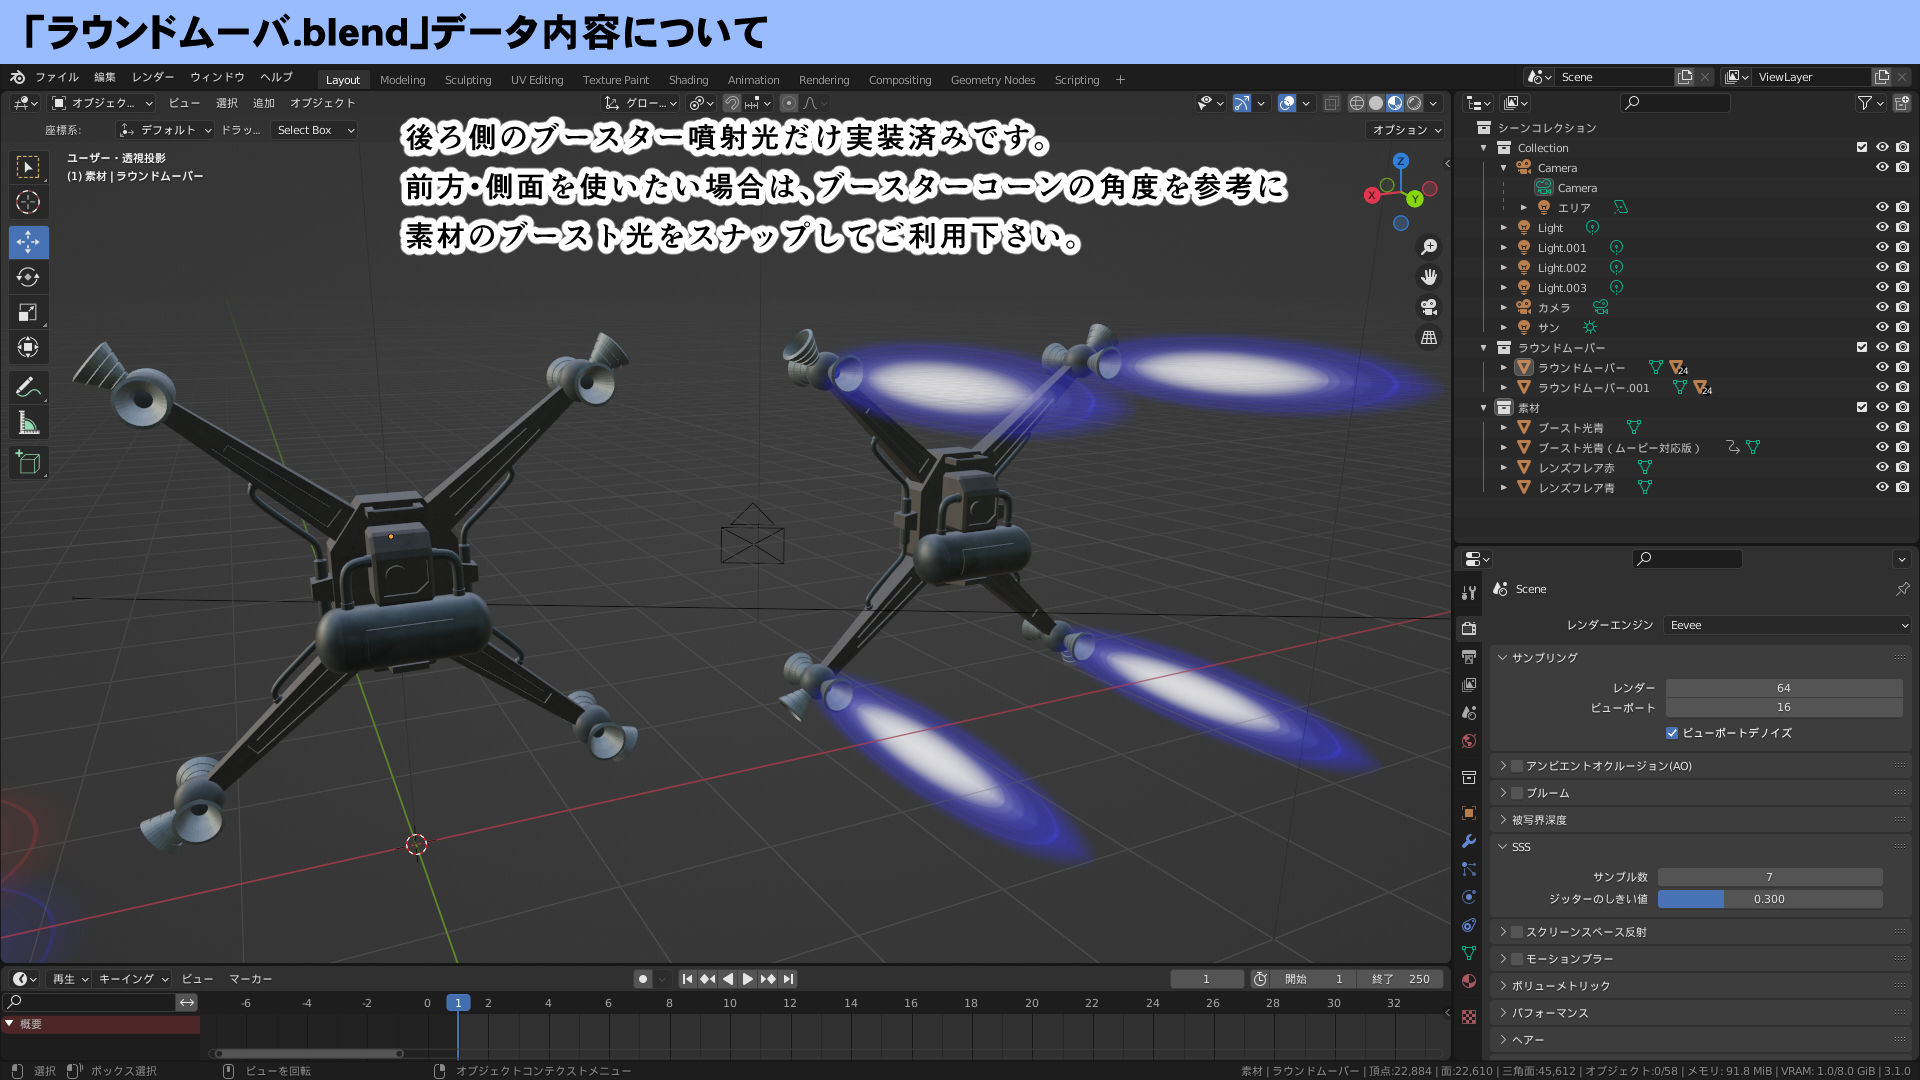Viewport: 1920px width, 1080px height.
Task: Open Modifier Properties with the wrench icon
Action: (x=1468, y=841)
